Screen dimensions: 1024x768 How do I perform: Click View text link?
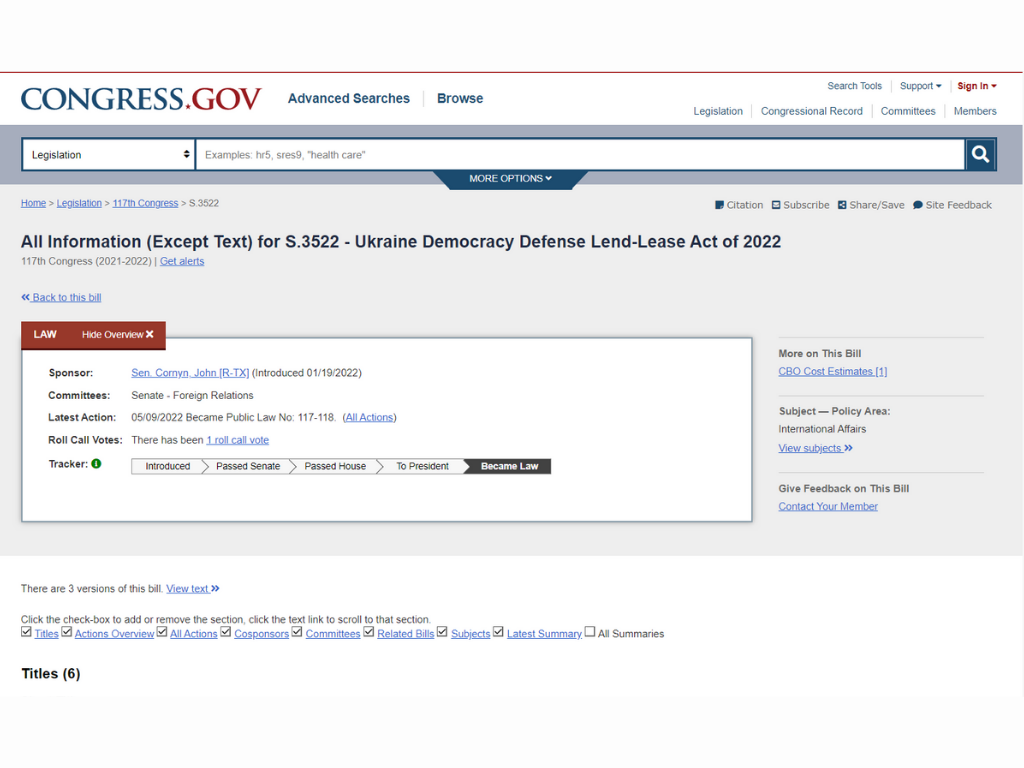tap(193, 588)
